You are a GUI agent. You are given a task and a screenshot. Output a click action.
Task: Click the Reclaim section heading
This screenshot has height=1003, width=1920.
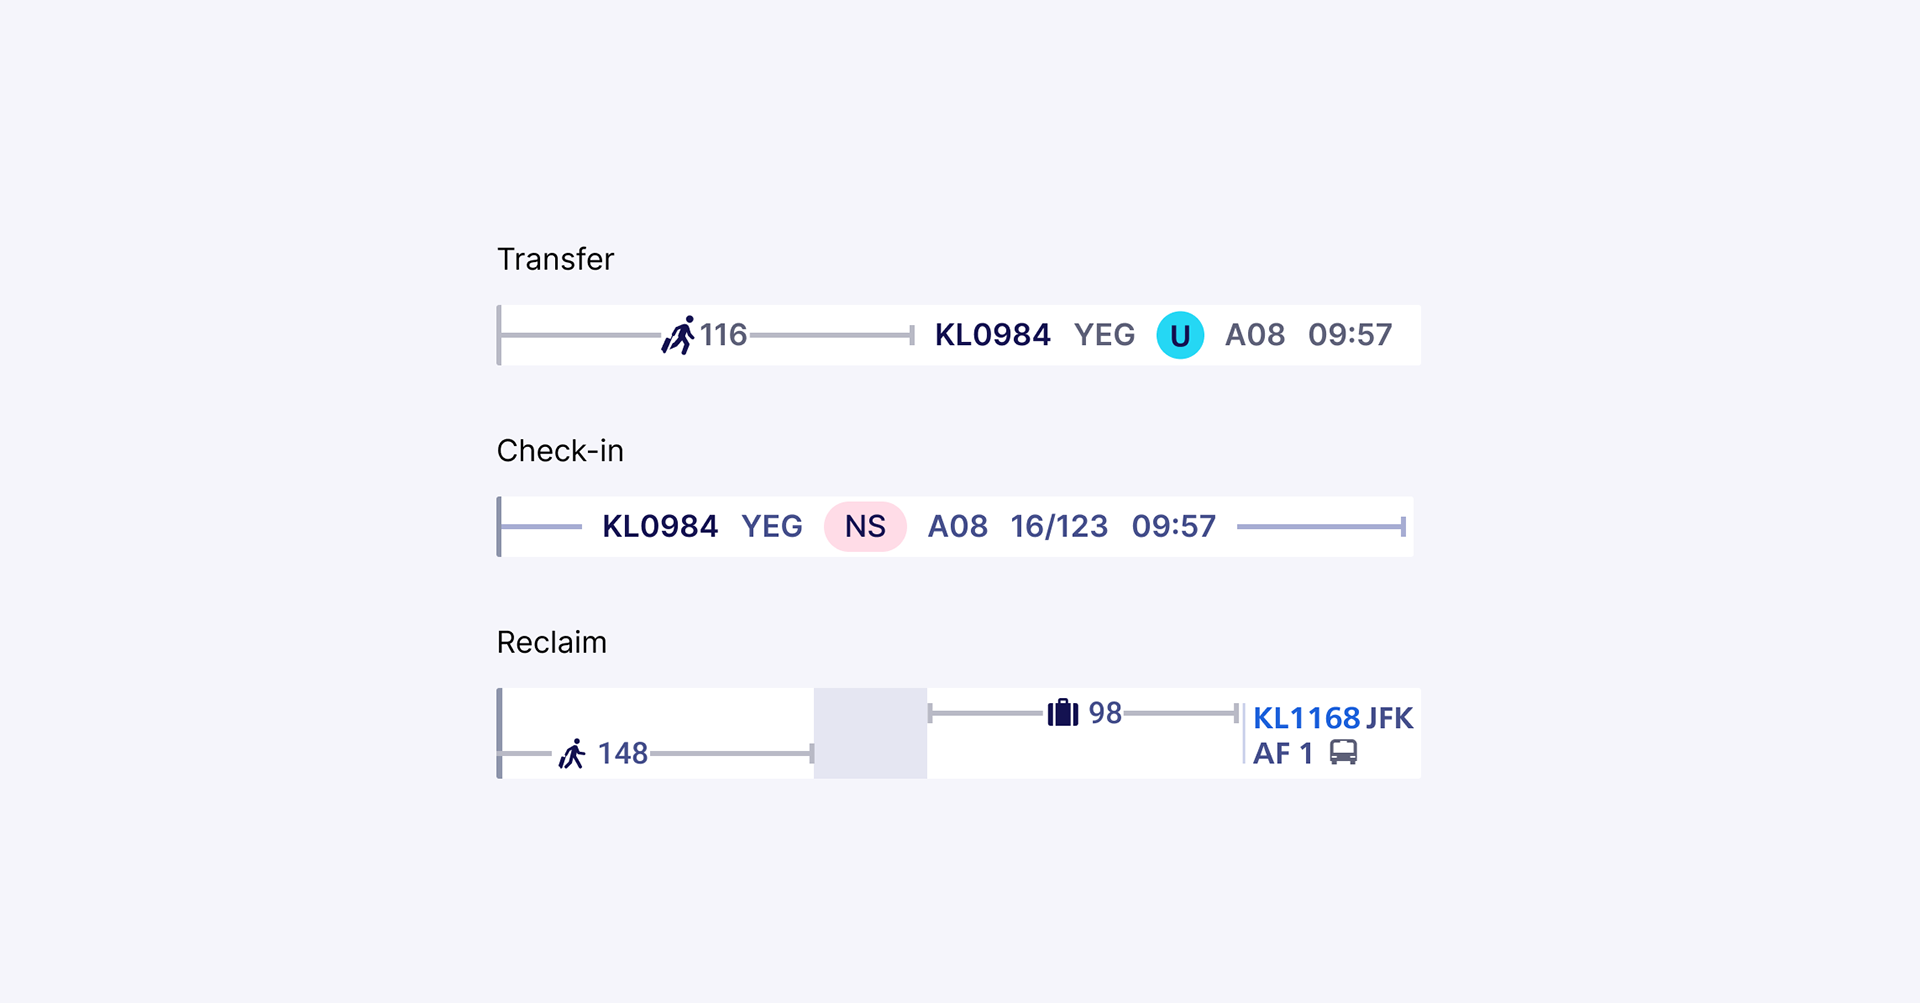pyautogui.click(x=551, y=642)
